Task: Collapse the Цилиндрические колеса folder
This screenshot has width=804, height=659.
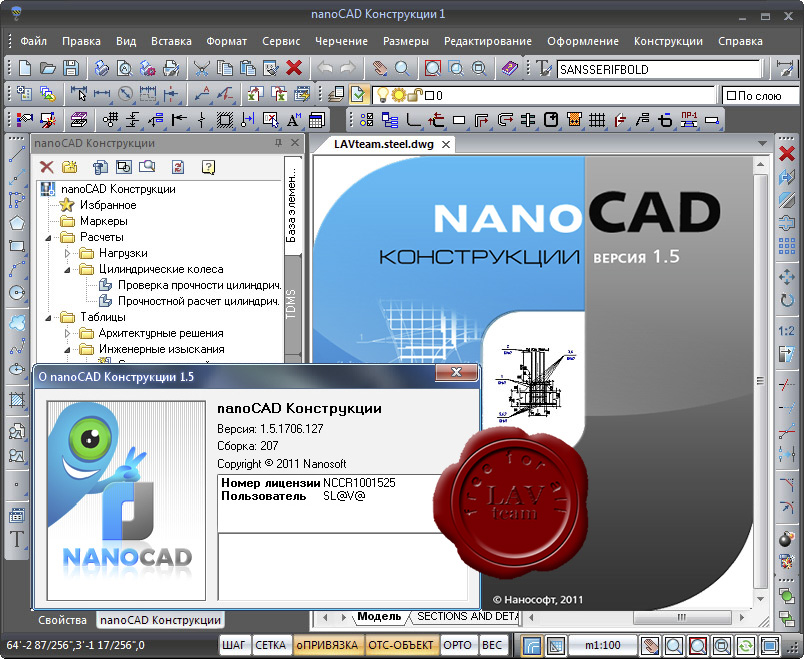Action: (x=67, y=269)
